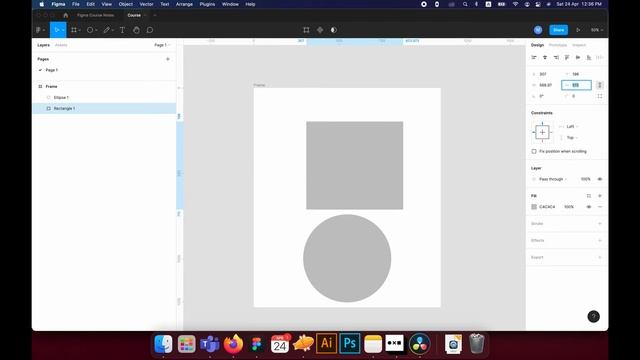The image size is (640, 360).
Task: Remove the CACACA fill
Action: pyautogui.click(x=600, y=207)
